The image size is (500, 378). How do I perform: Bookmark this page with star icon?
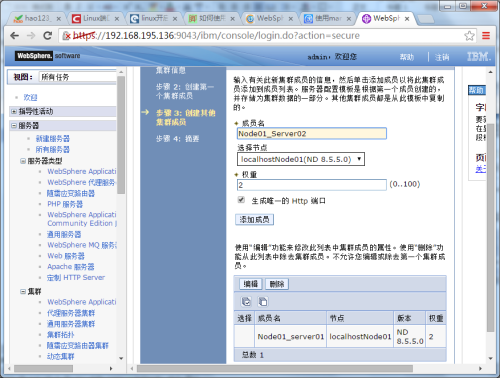[x=469, y=35]
